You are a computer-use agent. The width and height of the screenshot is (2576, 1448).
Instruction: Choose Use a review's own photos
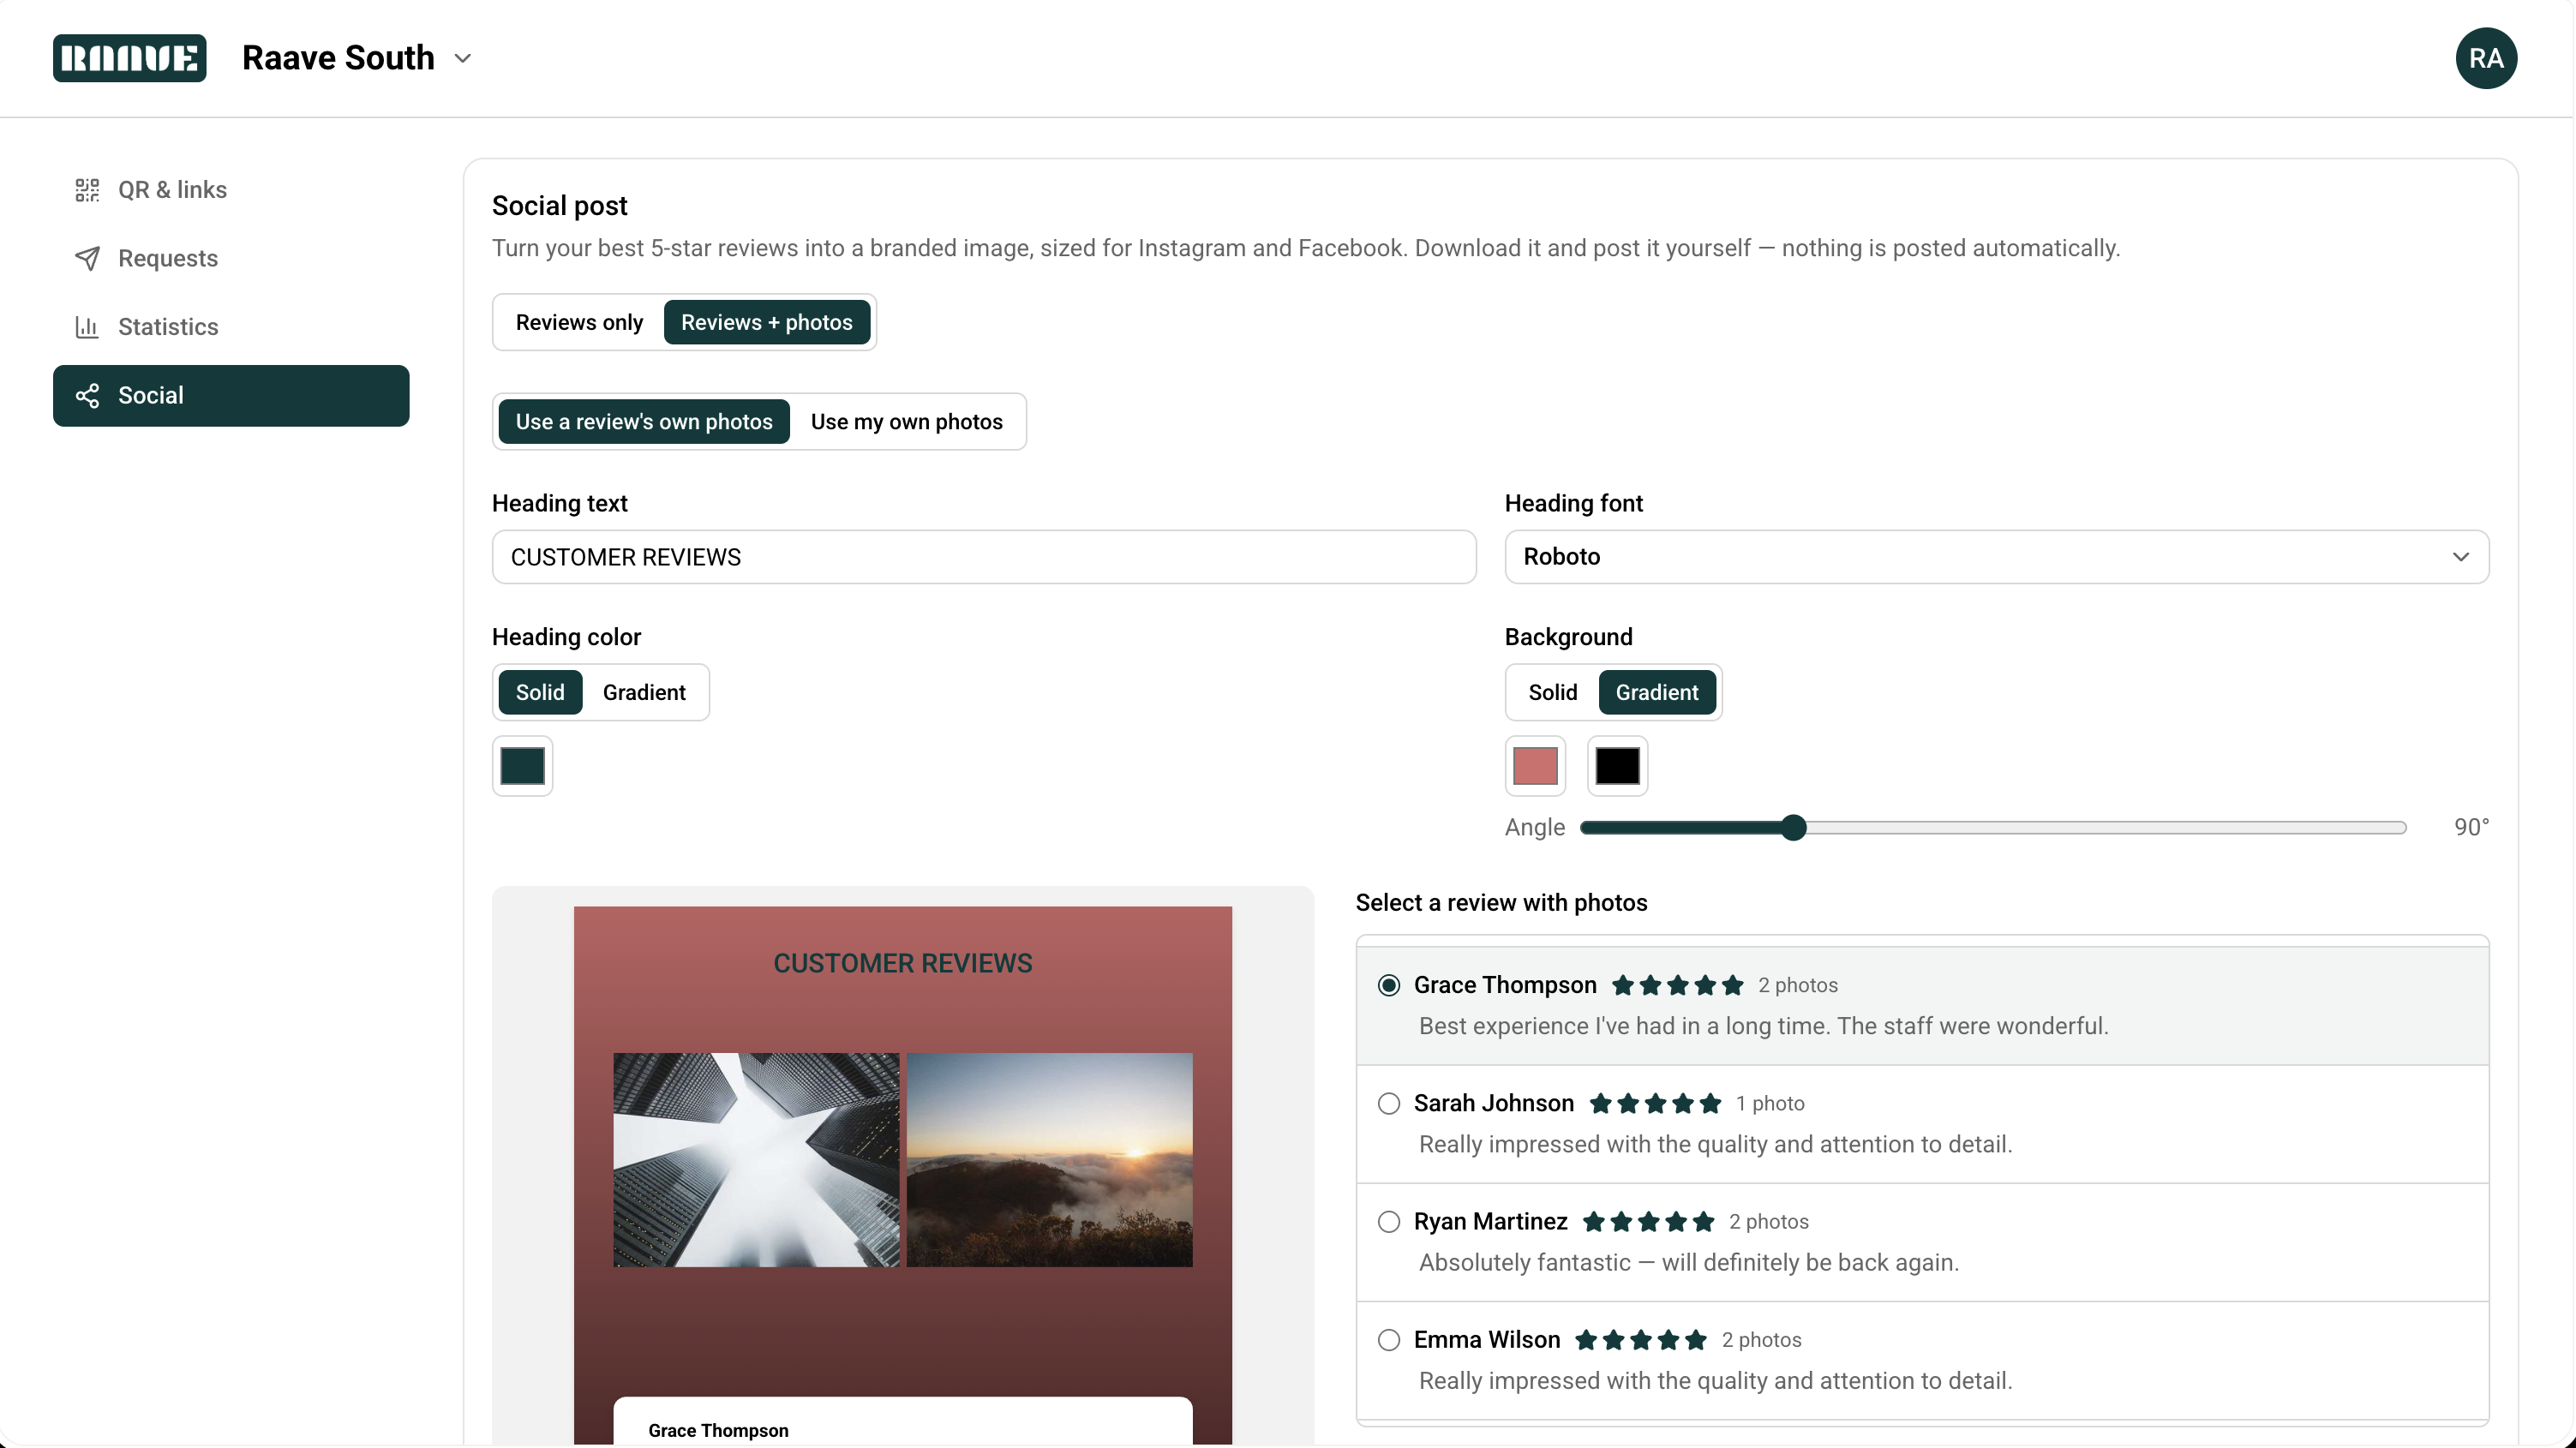click(x=644, y=421)
